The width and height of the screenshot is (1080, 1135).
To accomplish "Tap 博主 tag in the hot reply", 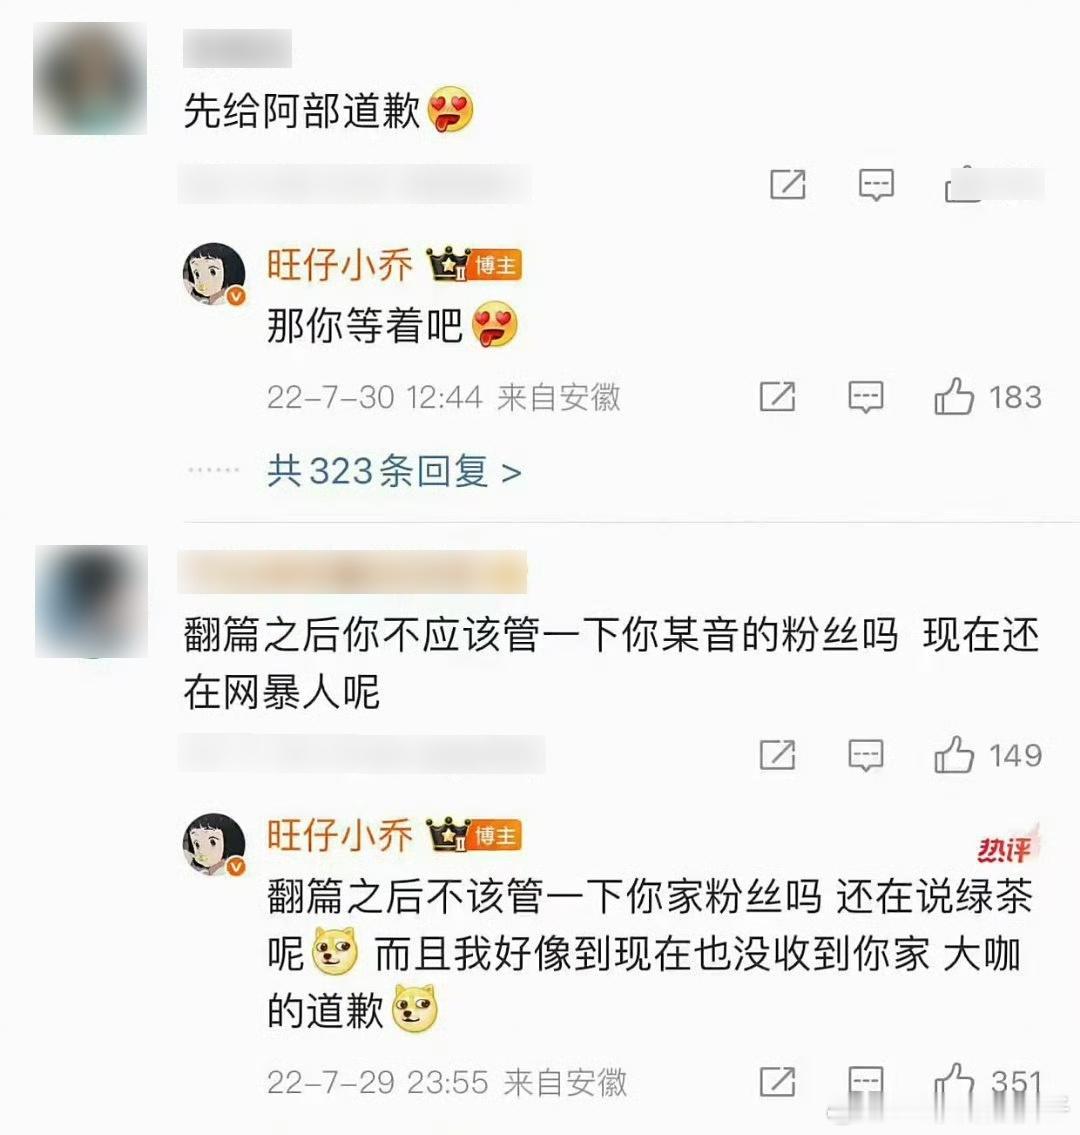I will click(496, 836).
